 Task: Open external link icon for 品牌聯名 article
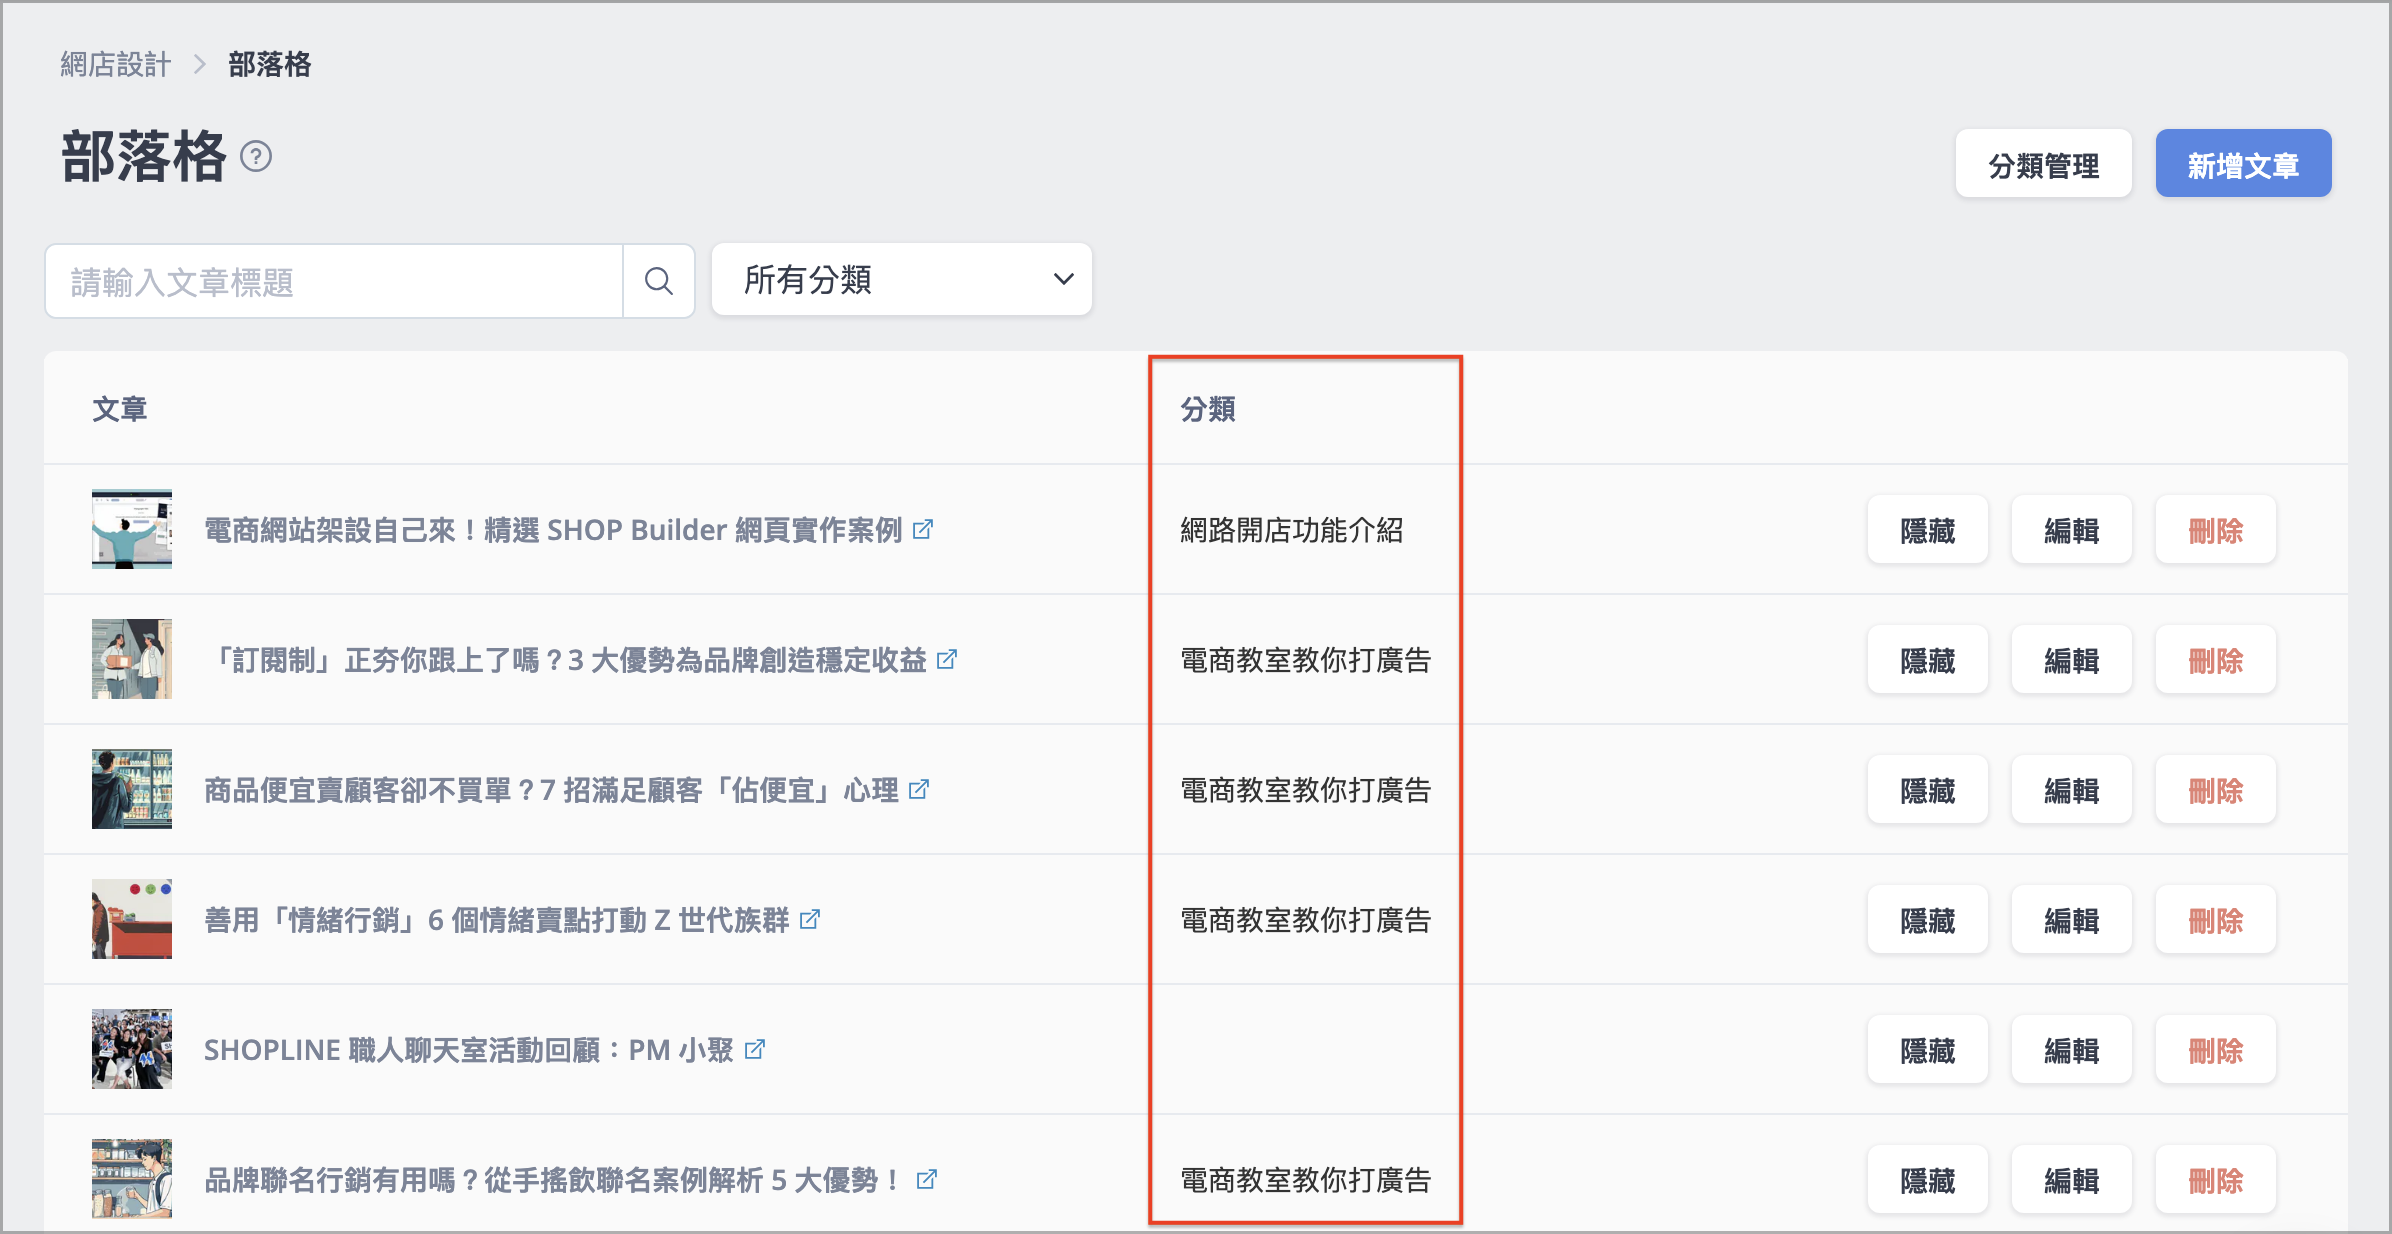click(927, 1179)
